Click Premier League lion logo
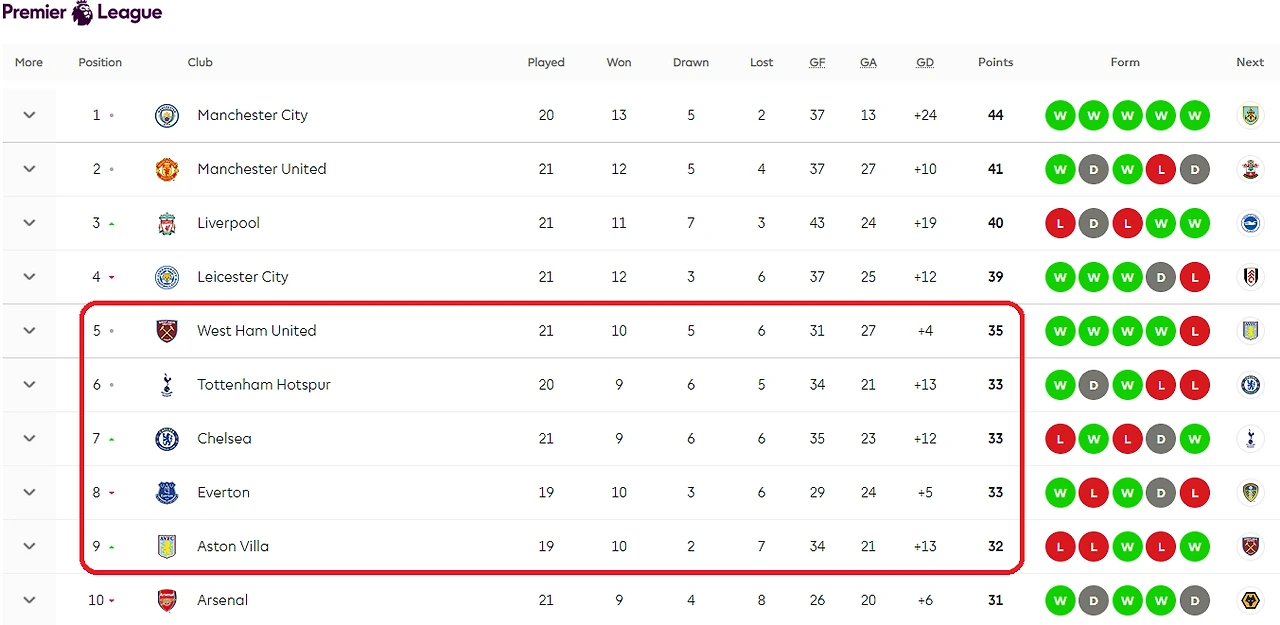The image size is (1280, 625). pos(82,13)
